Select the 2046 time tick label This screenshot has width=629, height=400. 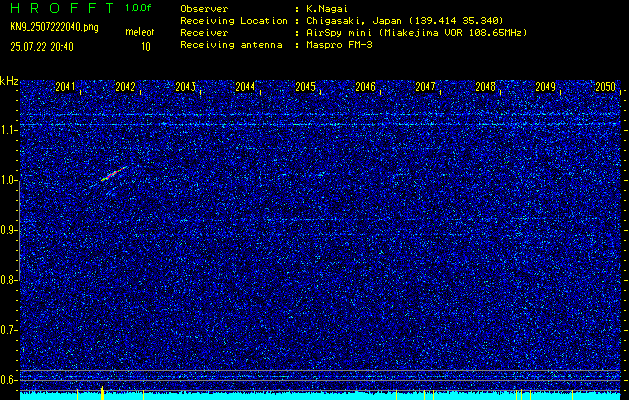click(x=365, y=87)
